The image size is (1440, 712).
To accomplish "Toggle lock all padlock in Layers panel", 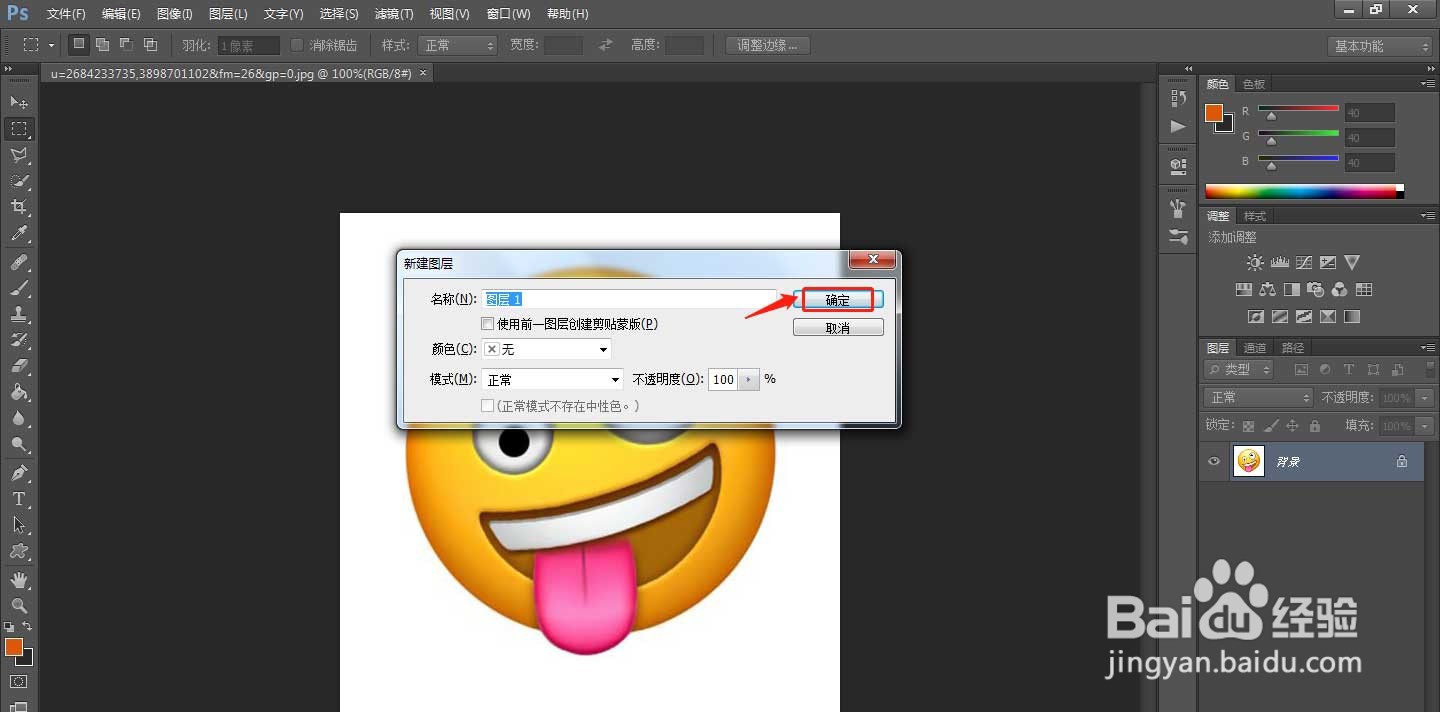I will click(1314, 426).
